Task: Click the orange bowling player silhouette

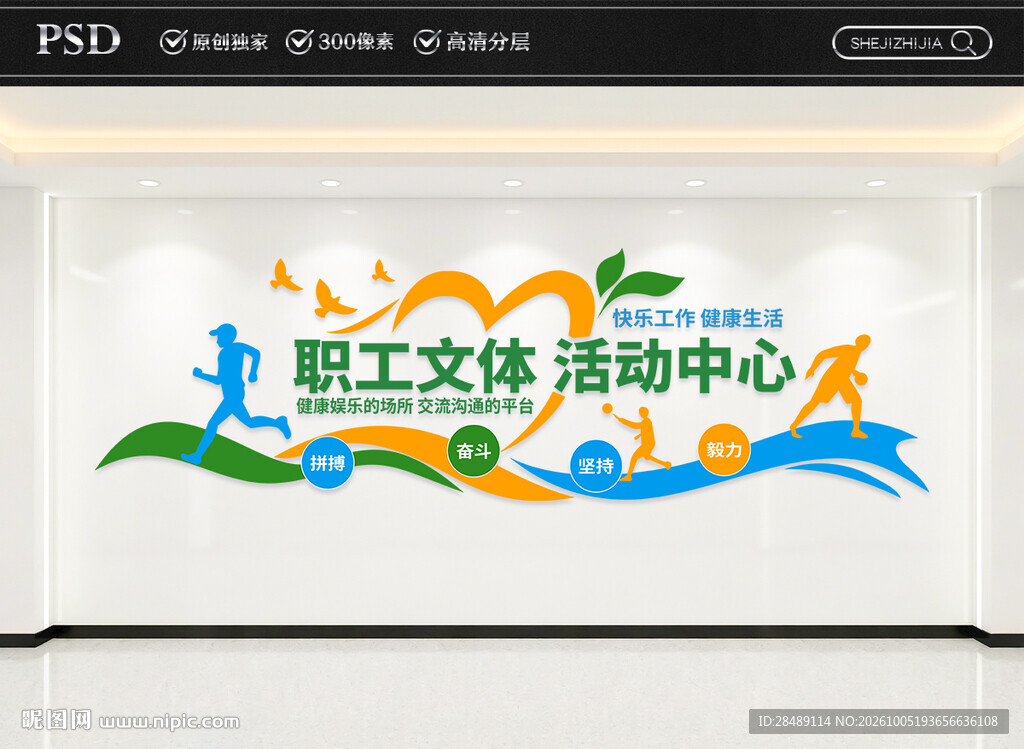Action: 831,387
